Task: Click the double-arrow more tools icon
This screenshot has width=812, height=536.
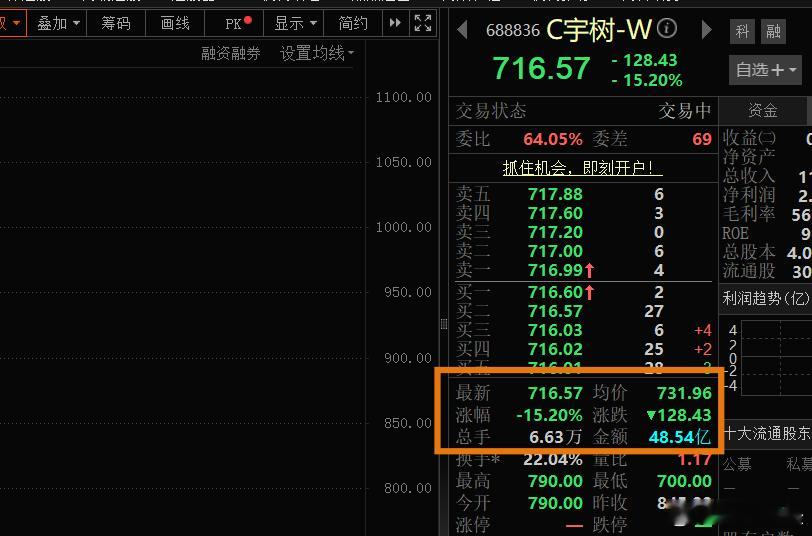Action: (395, 23)
